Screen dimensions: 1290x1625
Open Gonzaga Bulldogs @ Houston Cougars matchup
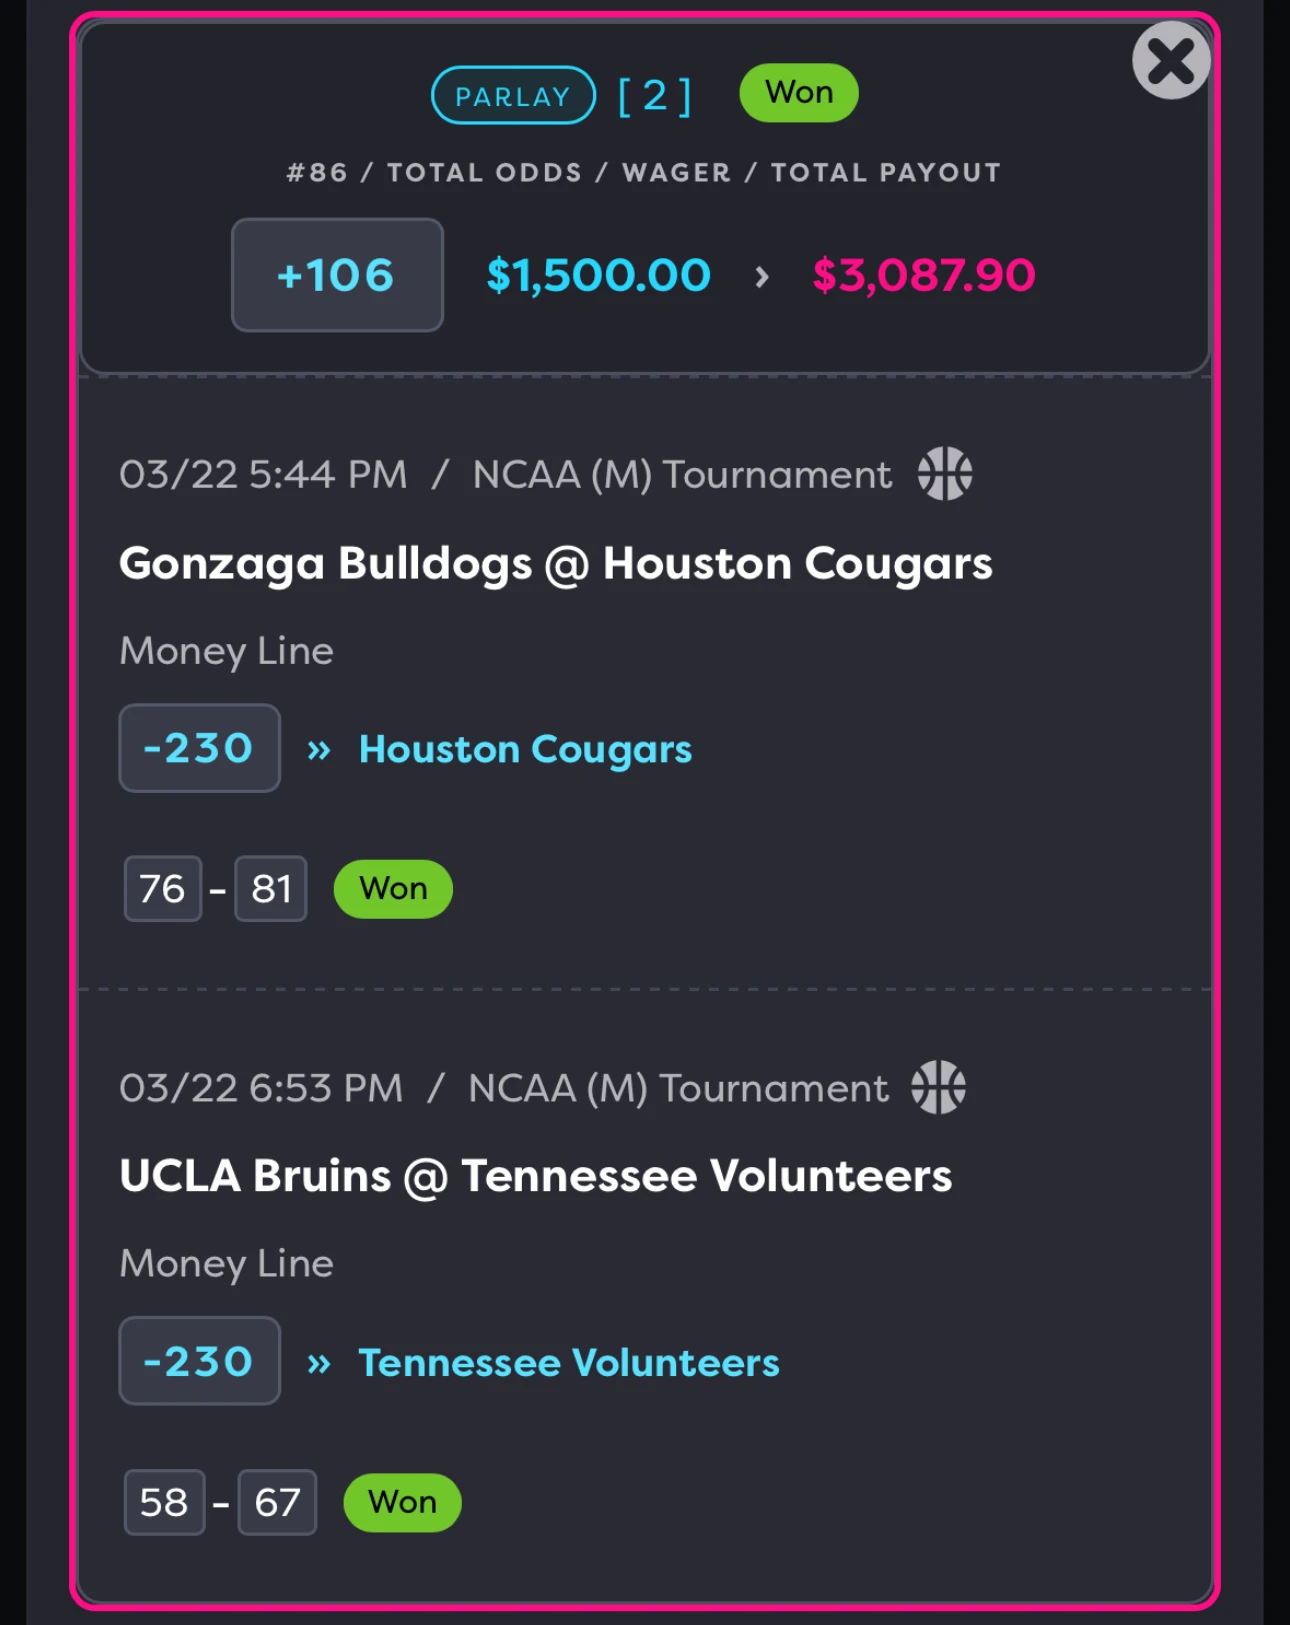(556, 564)
